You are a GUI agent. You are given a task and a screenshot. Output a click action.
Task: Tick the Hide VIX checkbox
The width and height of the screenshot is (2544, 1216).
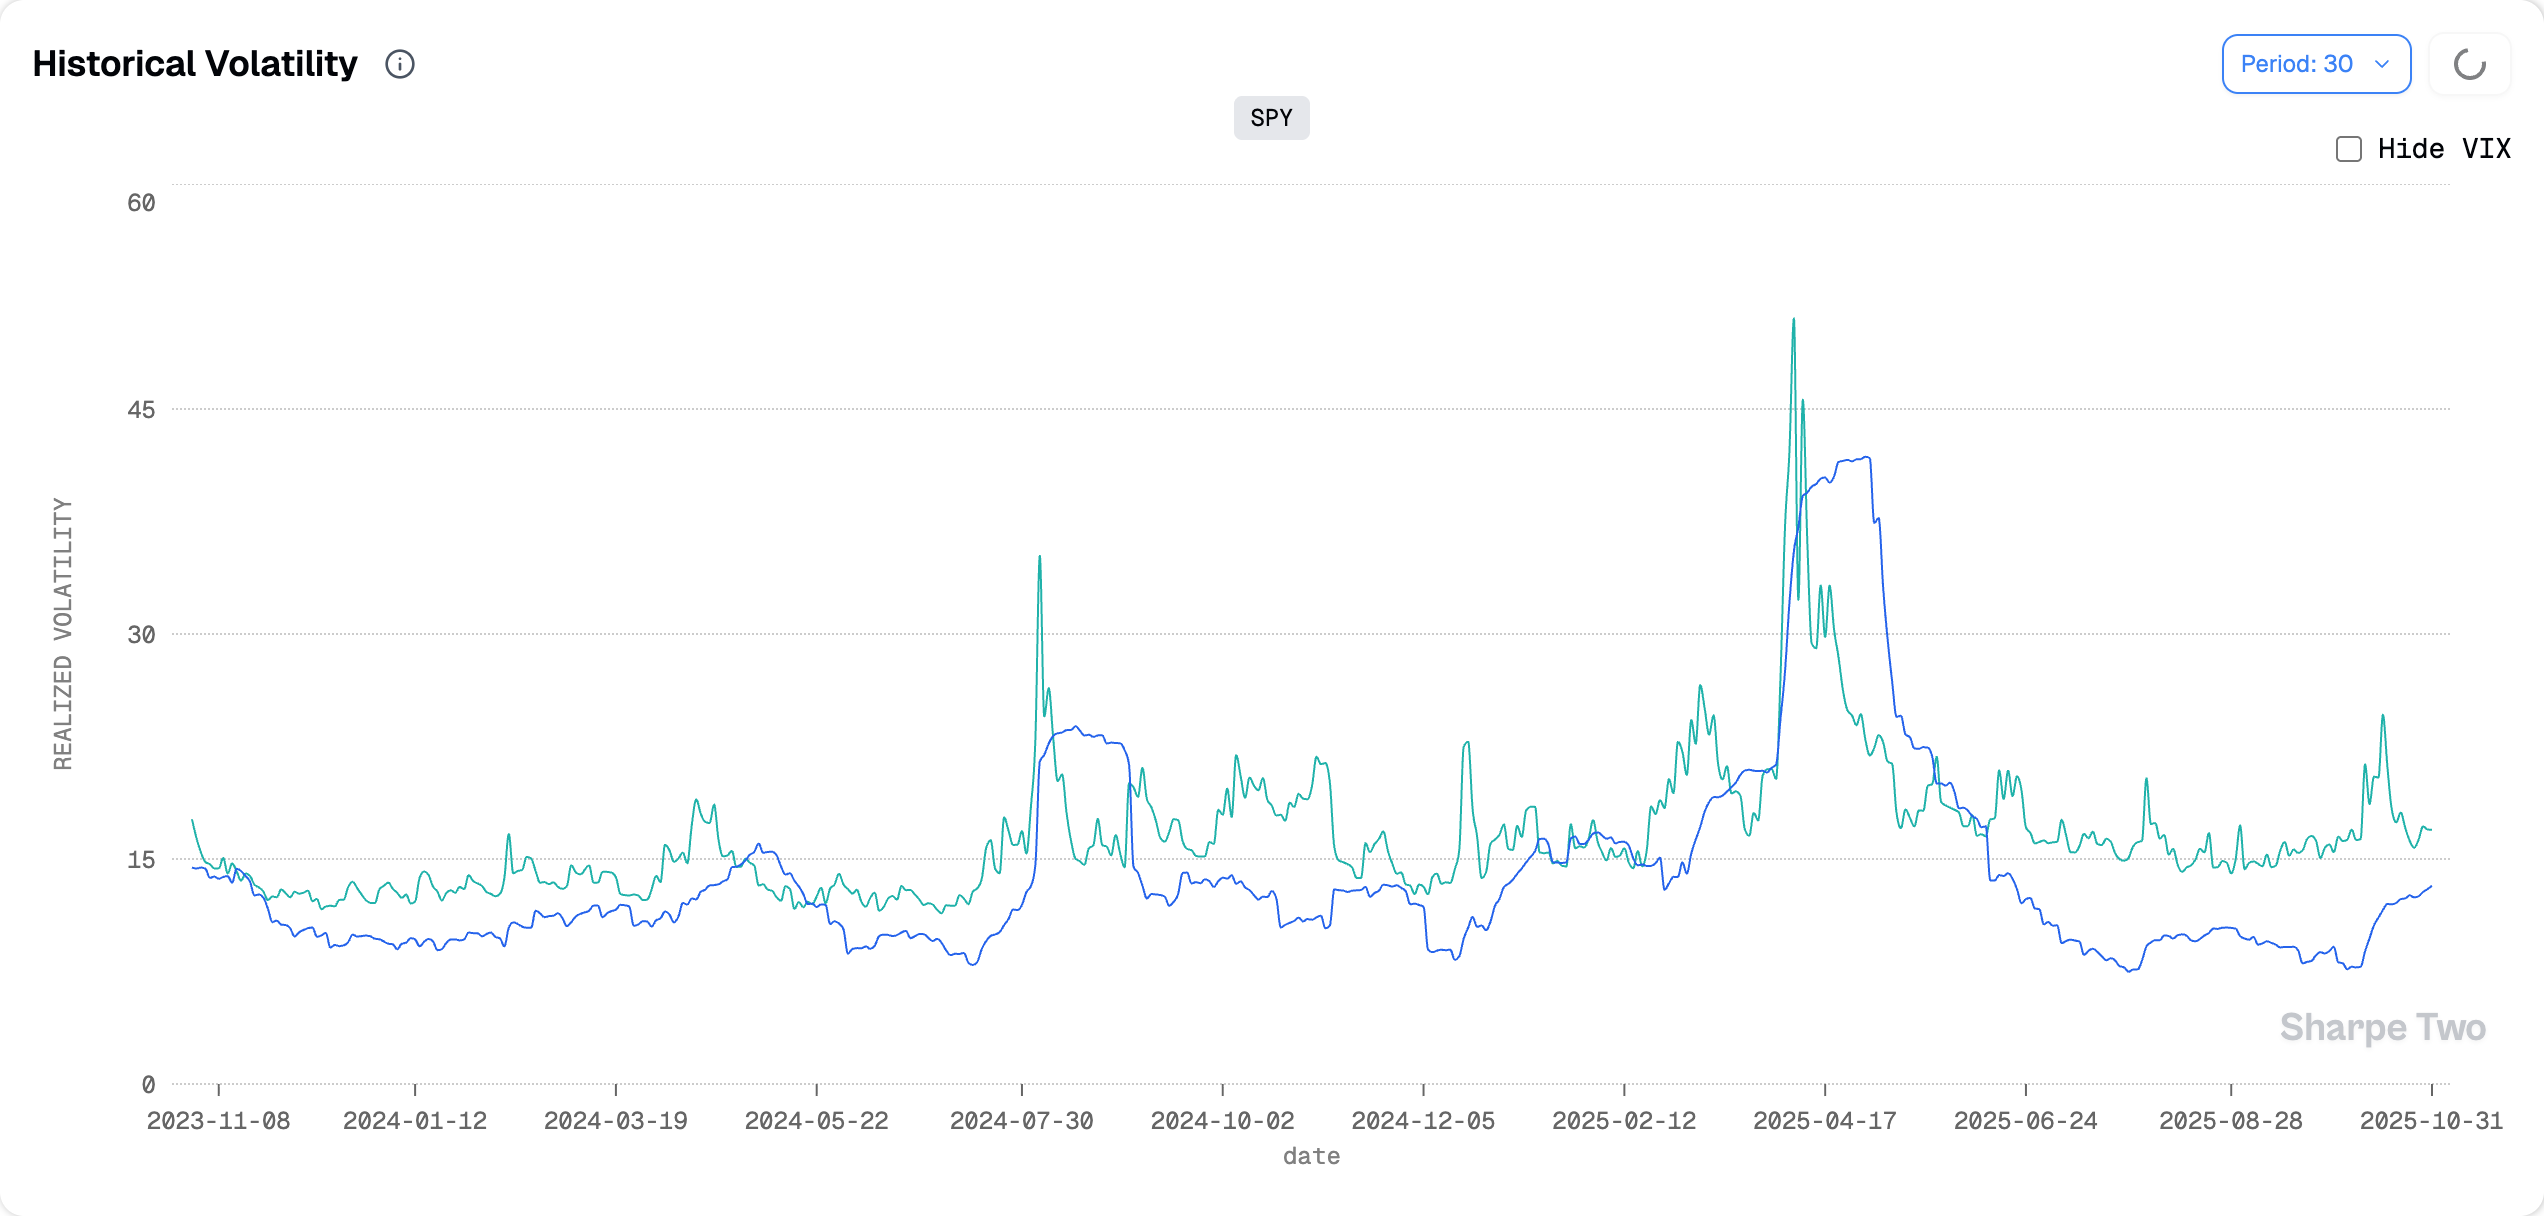coord(2349,149)
